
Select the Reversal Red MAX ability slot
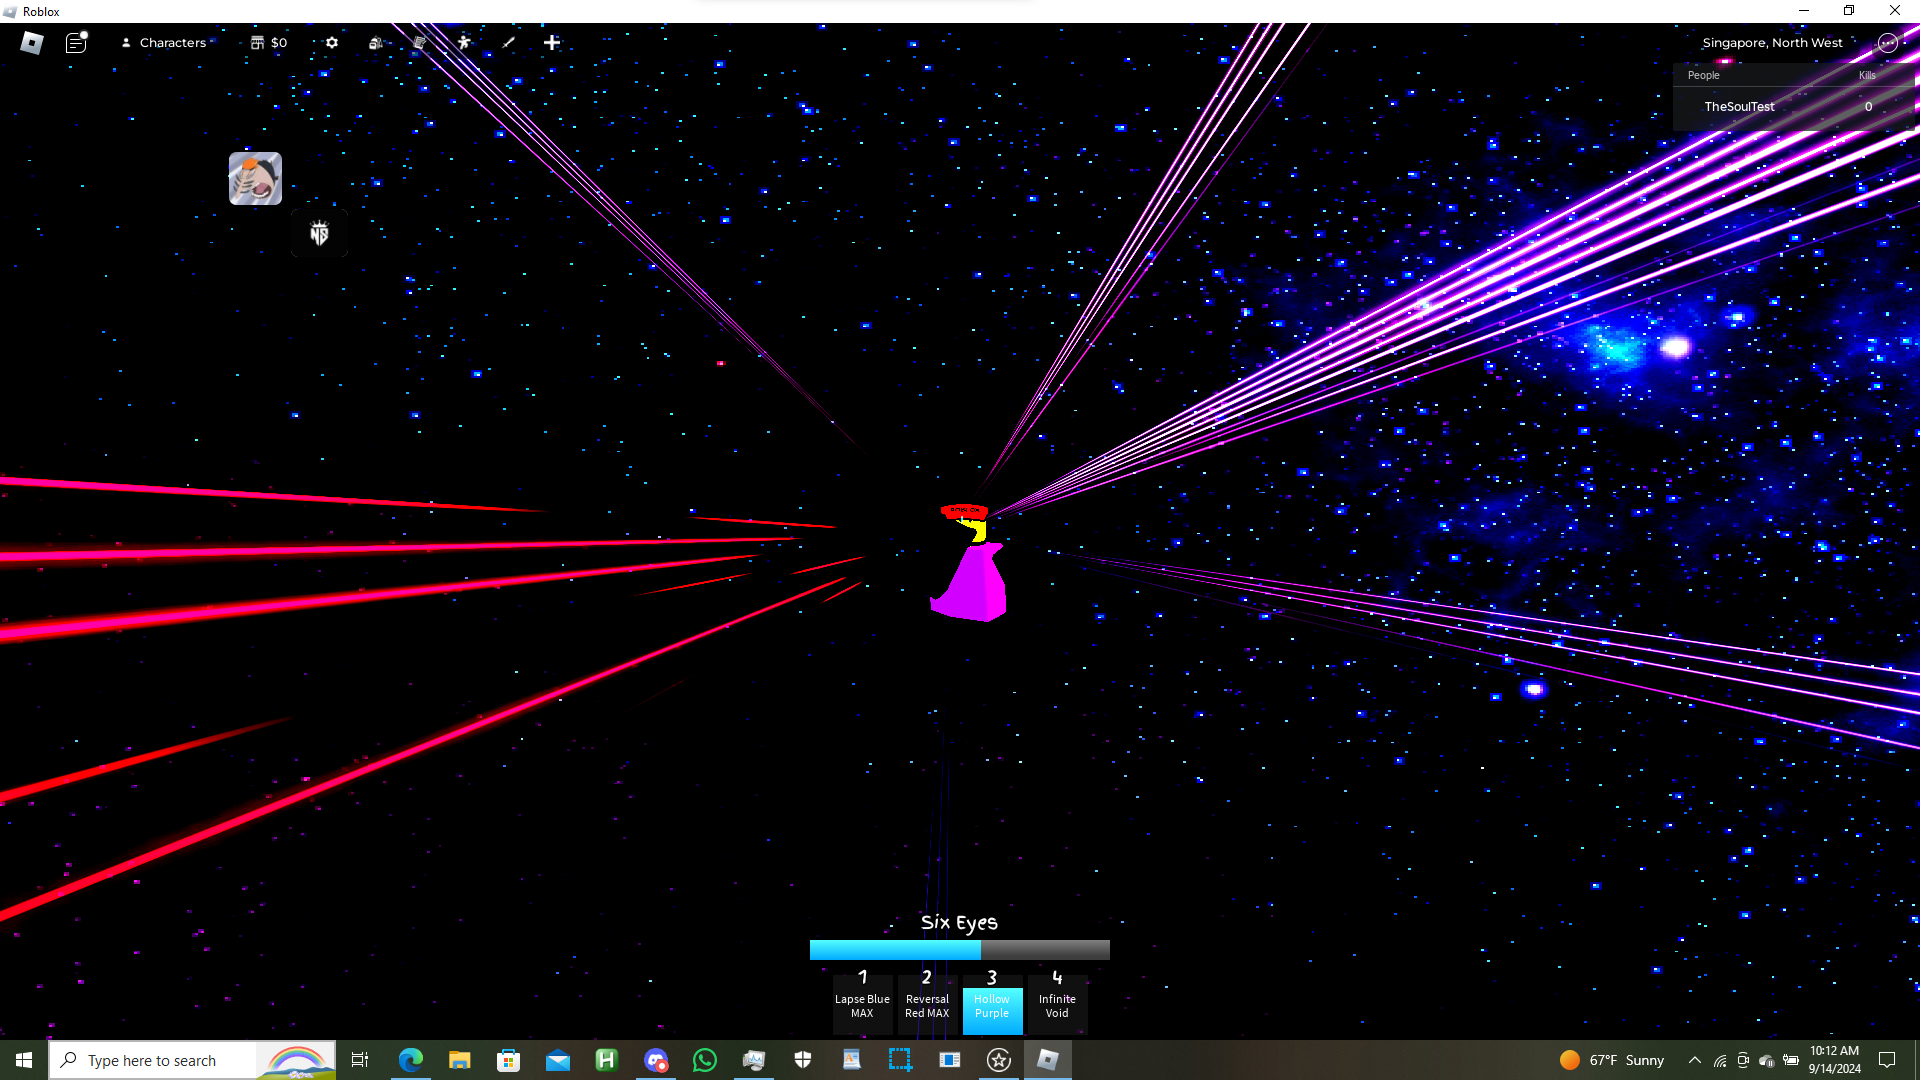click(927, 1003)
